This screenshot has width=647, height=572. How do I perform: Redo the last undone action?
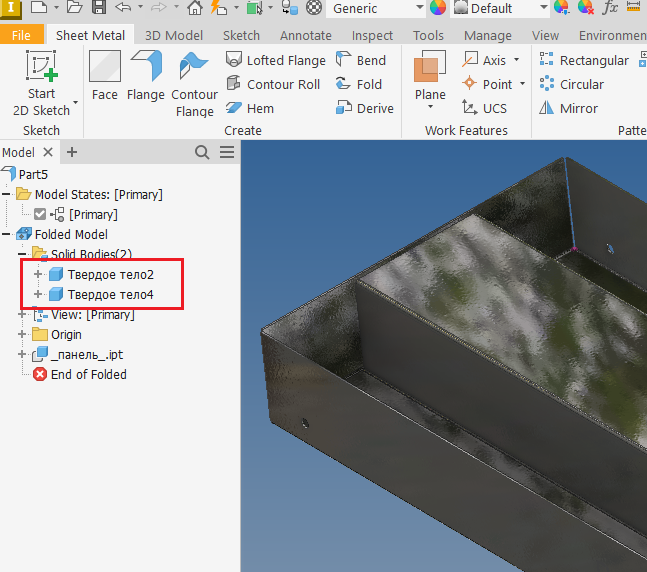point(158,7)
